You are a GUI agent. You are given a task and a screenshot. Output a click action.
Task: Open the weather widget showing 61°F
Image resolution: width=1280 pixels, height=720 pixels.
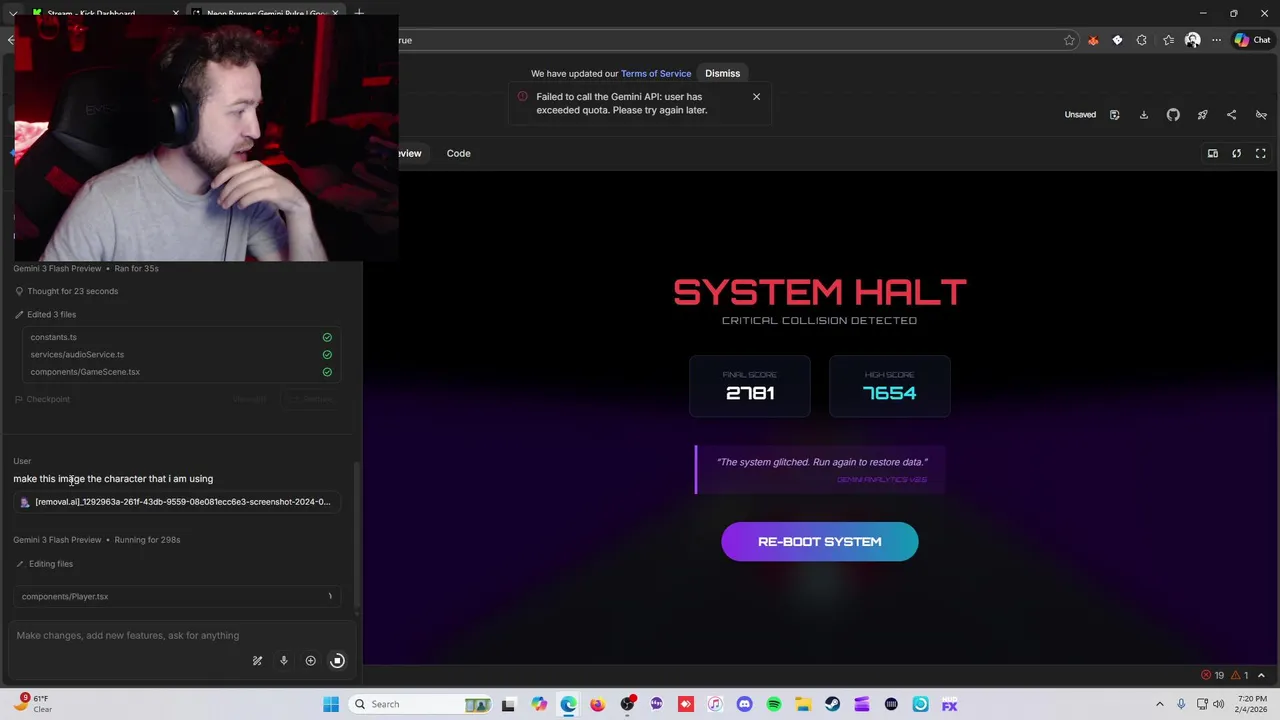(33, 704)
